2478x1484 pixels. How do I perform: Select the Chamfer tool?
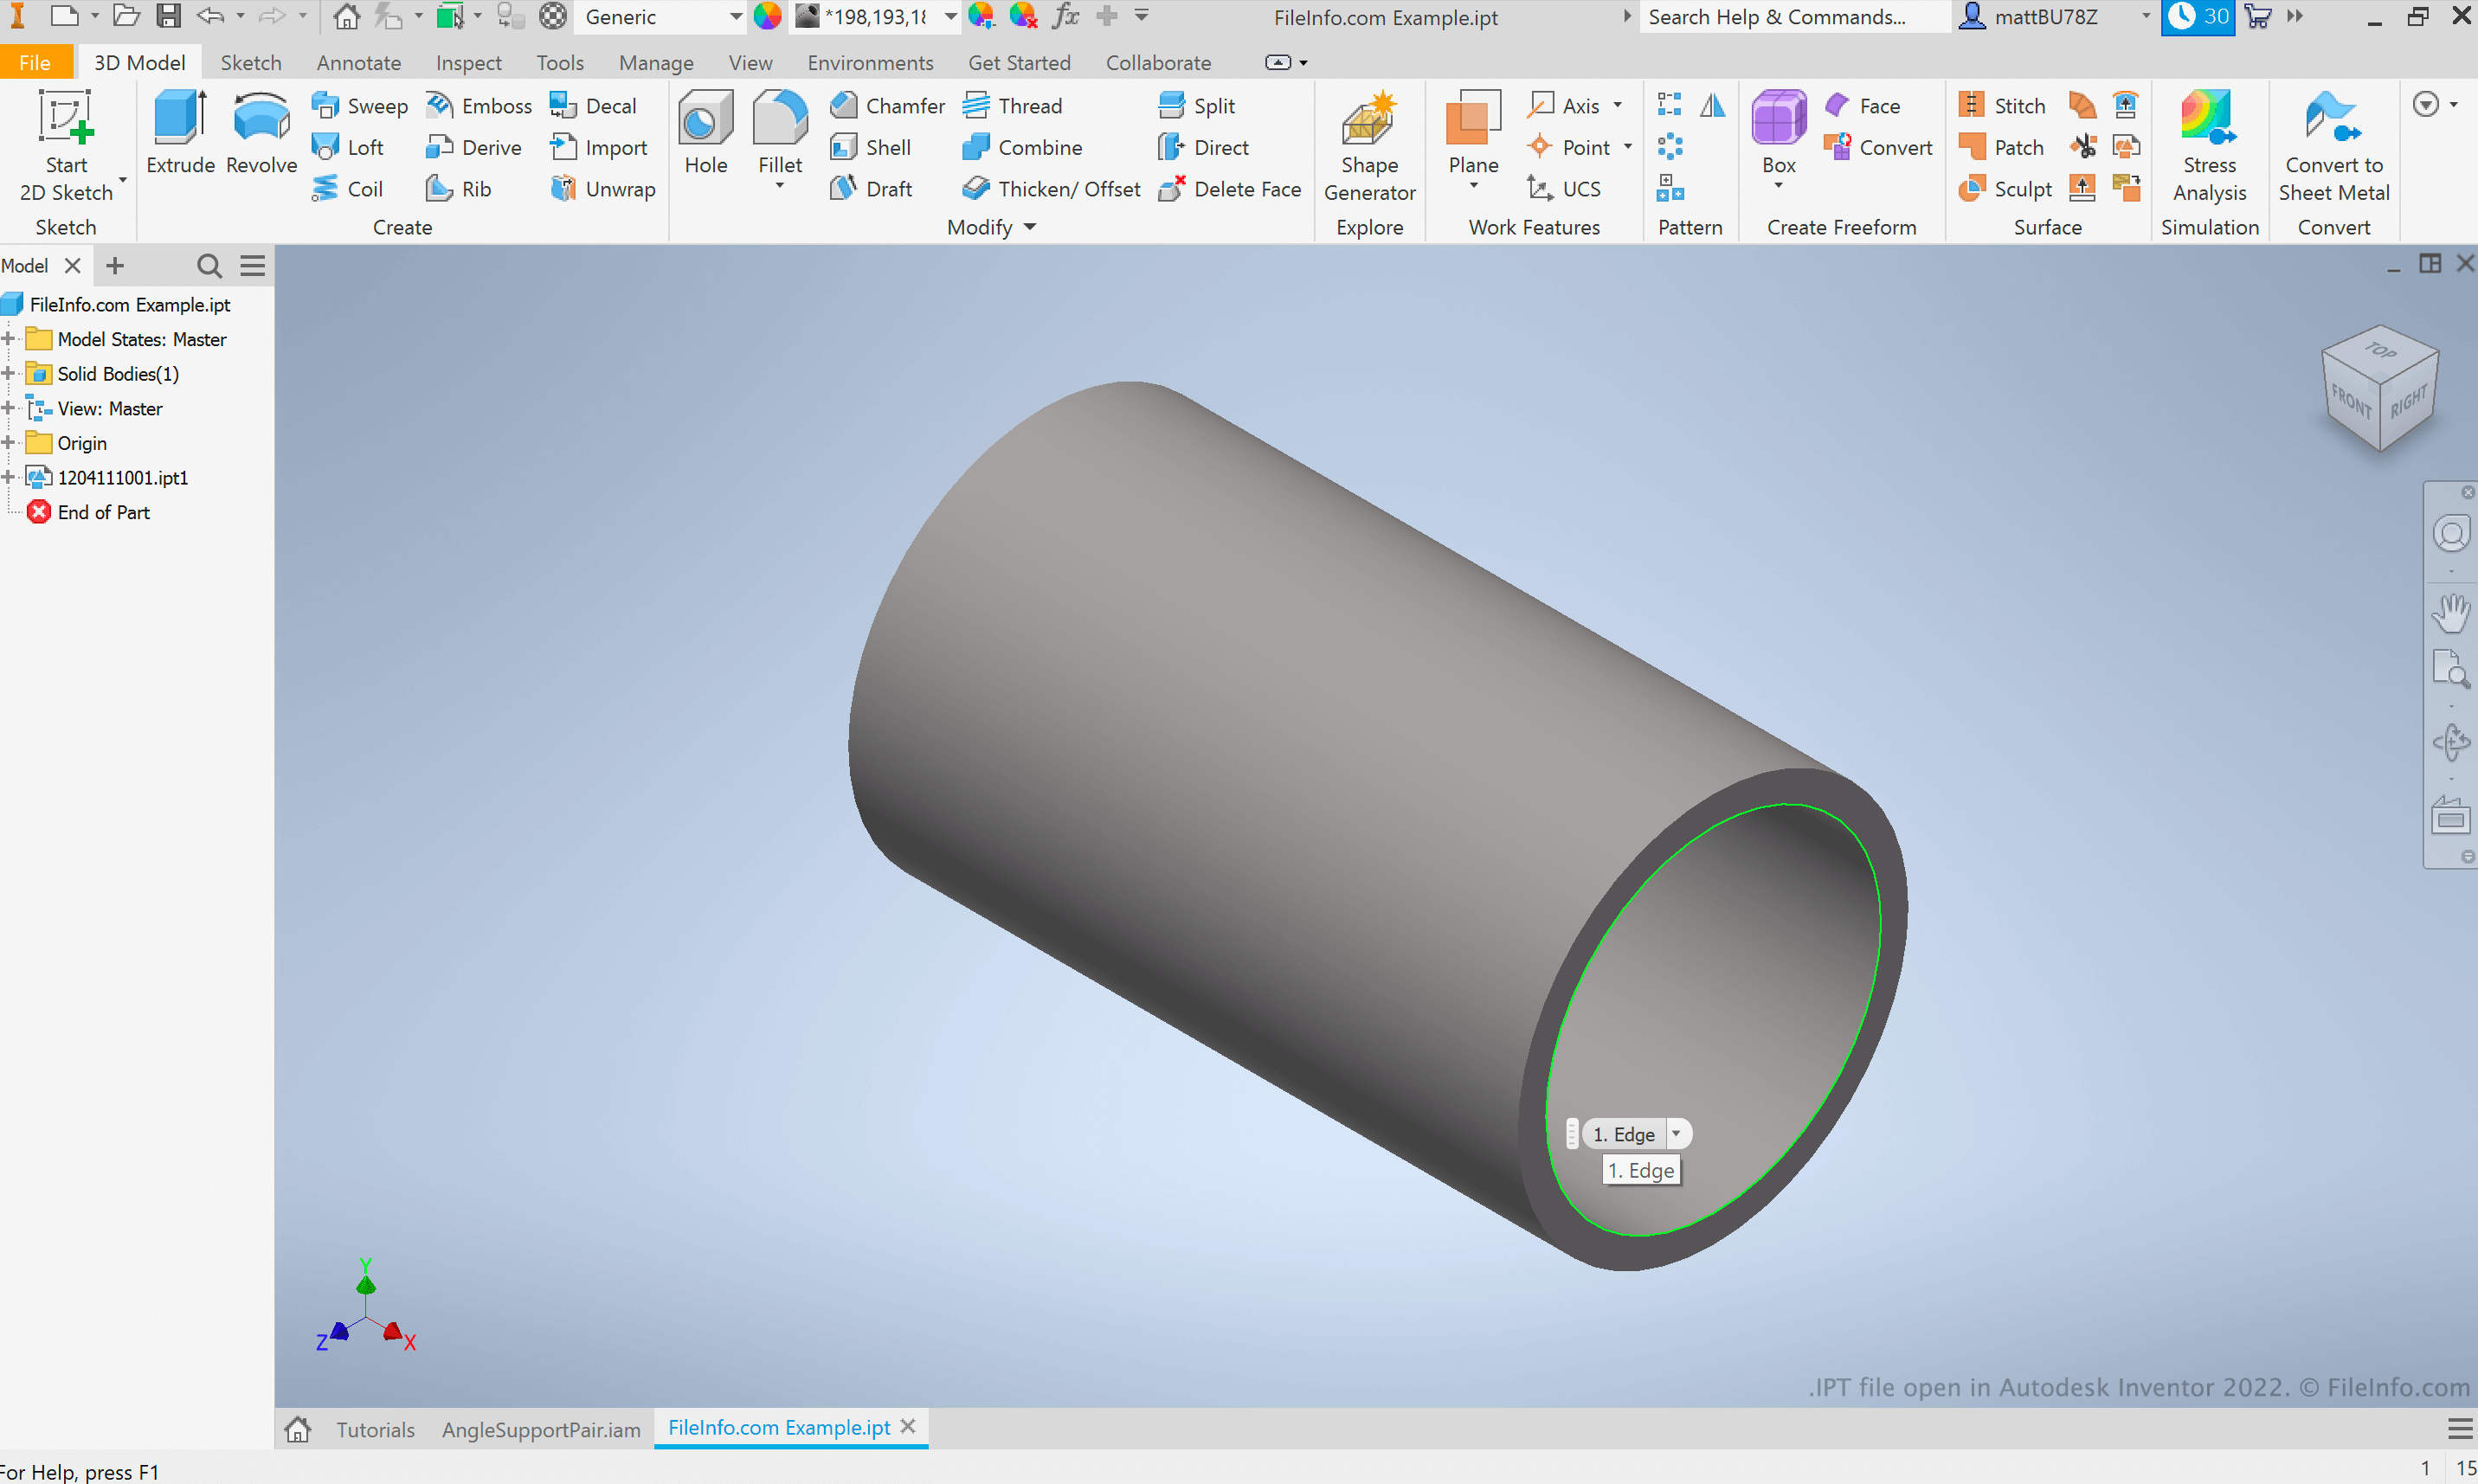pos(886,105)
